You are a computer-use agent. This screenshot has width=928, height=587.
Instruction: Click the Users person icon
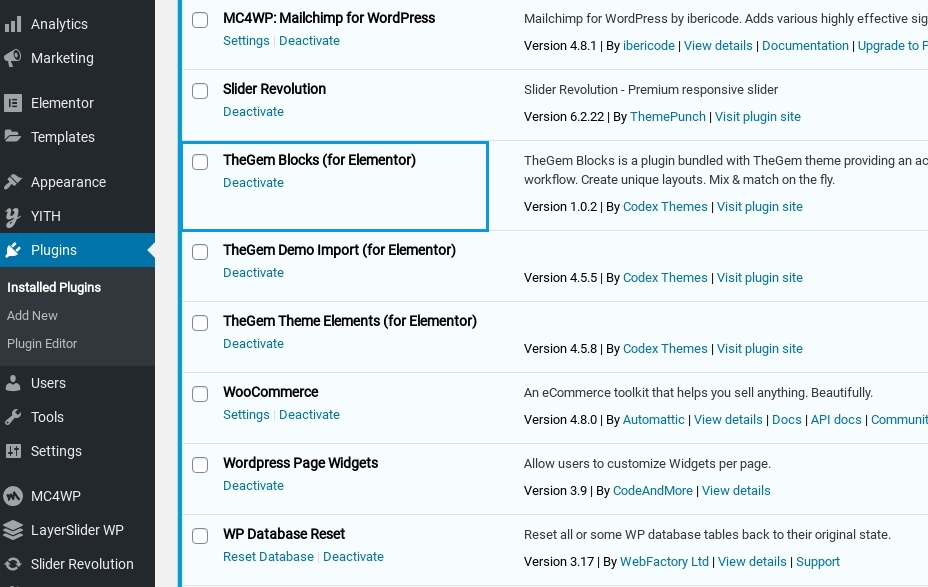click(13, 383)
